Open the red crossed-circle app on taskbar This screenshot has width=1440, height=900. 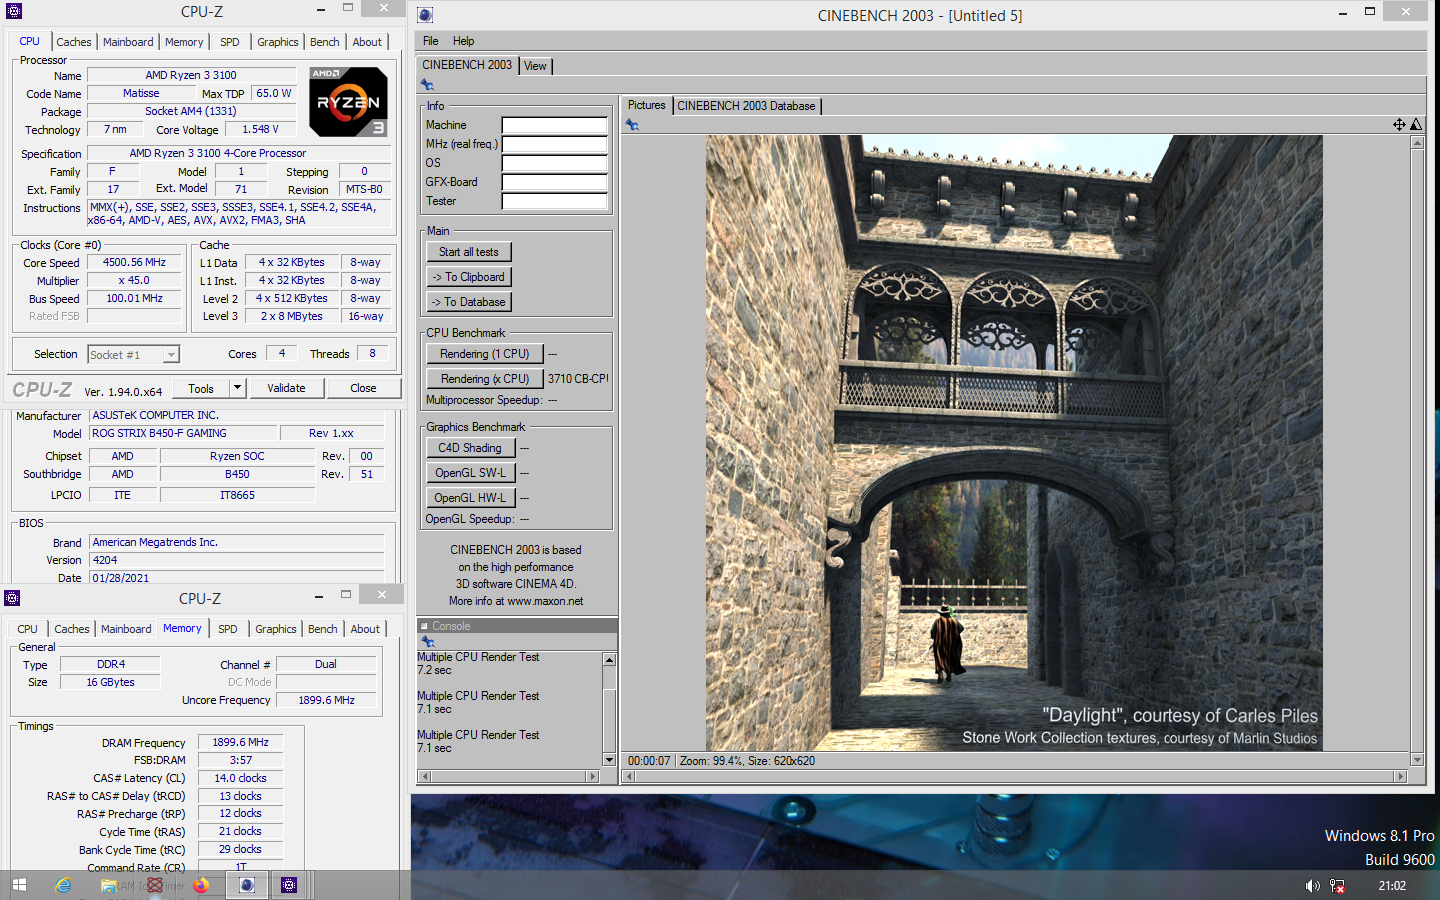point(155,885)
